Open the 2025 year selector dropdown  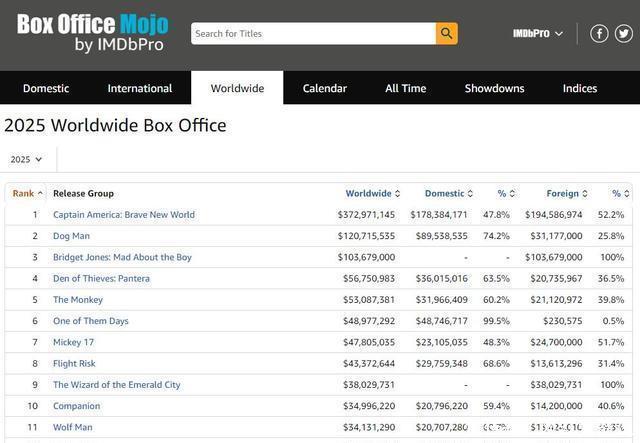[x=26, y=159]
